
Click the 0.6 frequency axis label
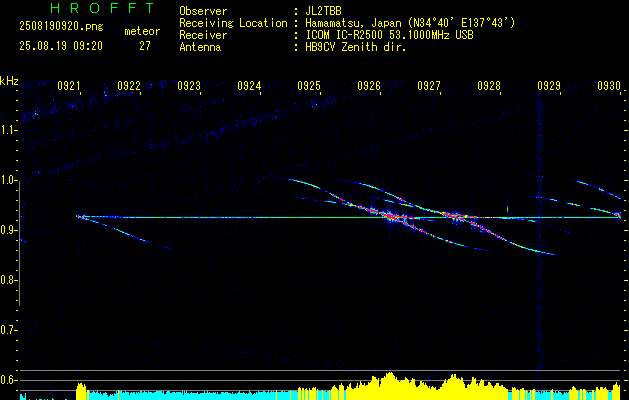8,380
